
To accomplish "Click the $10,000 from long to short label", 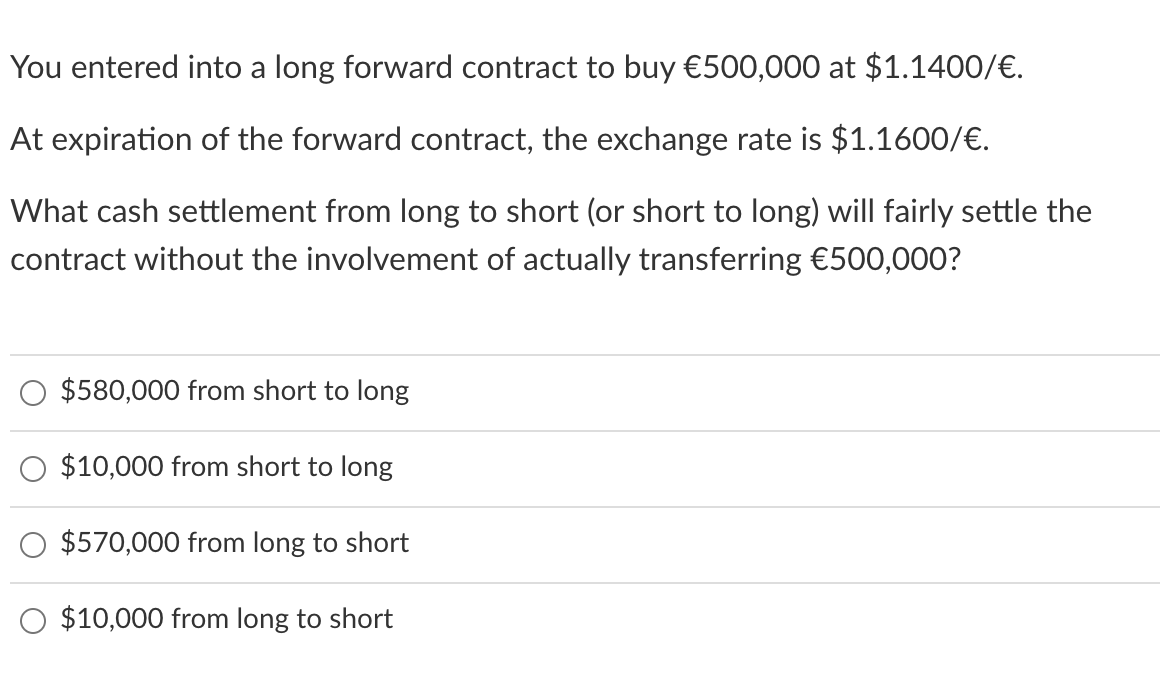I will pos(226,619).
